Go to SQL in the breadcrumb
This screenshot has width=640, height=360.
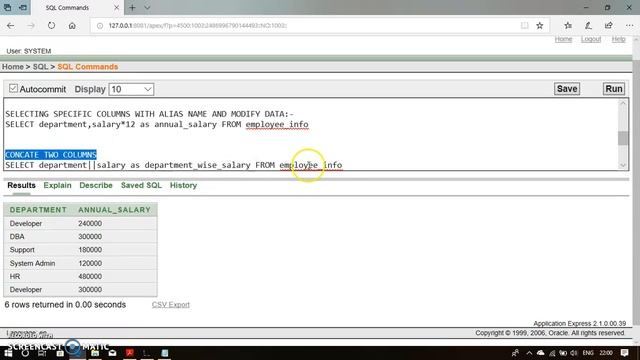click(40, 67)
